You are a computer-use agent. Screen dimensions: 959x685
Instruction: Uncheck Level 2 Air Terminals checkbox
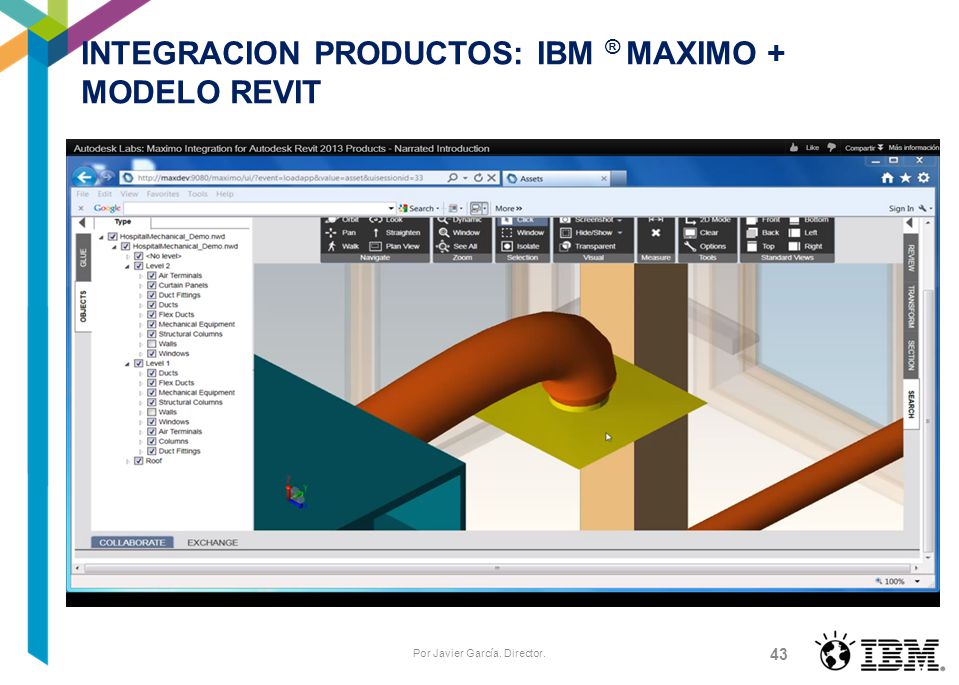click(152, 276)
